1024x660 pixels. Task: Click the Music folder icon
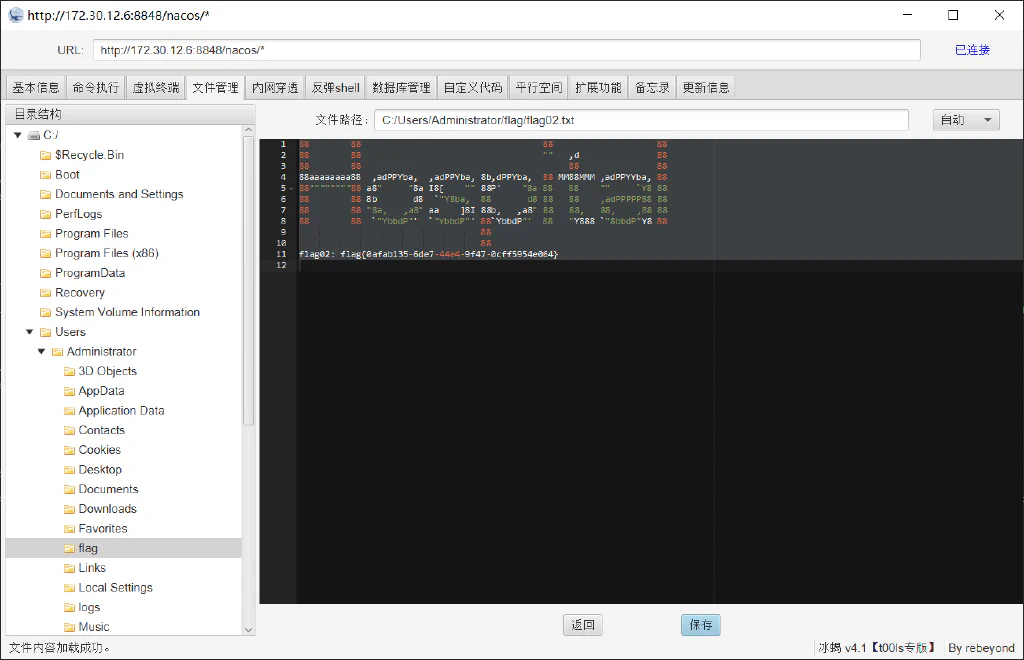click(69, 627)
